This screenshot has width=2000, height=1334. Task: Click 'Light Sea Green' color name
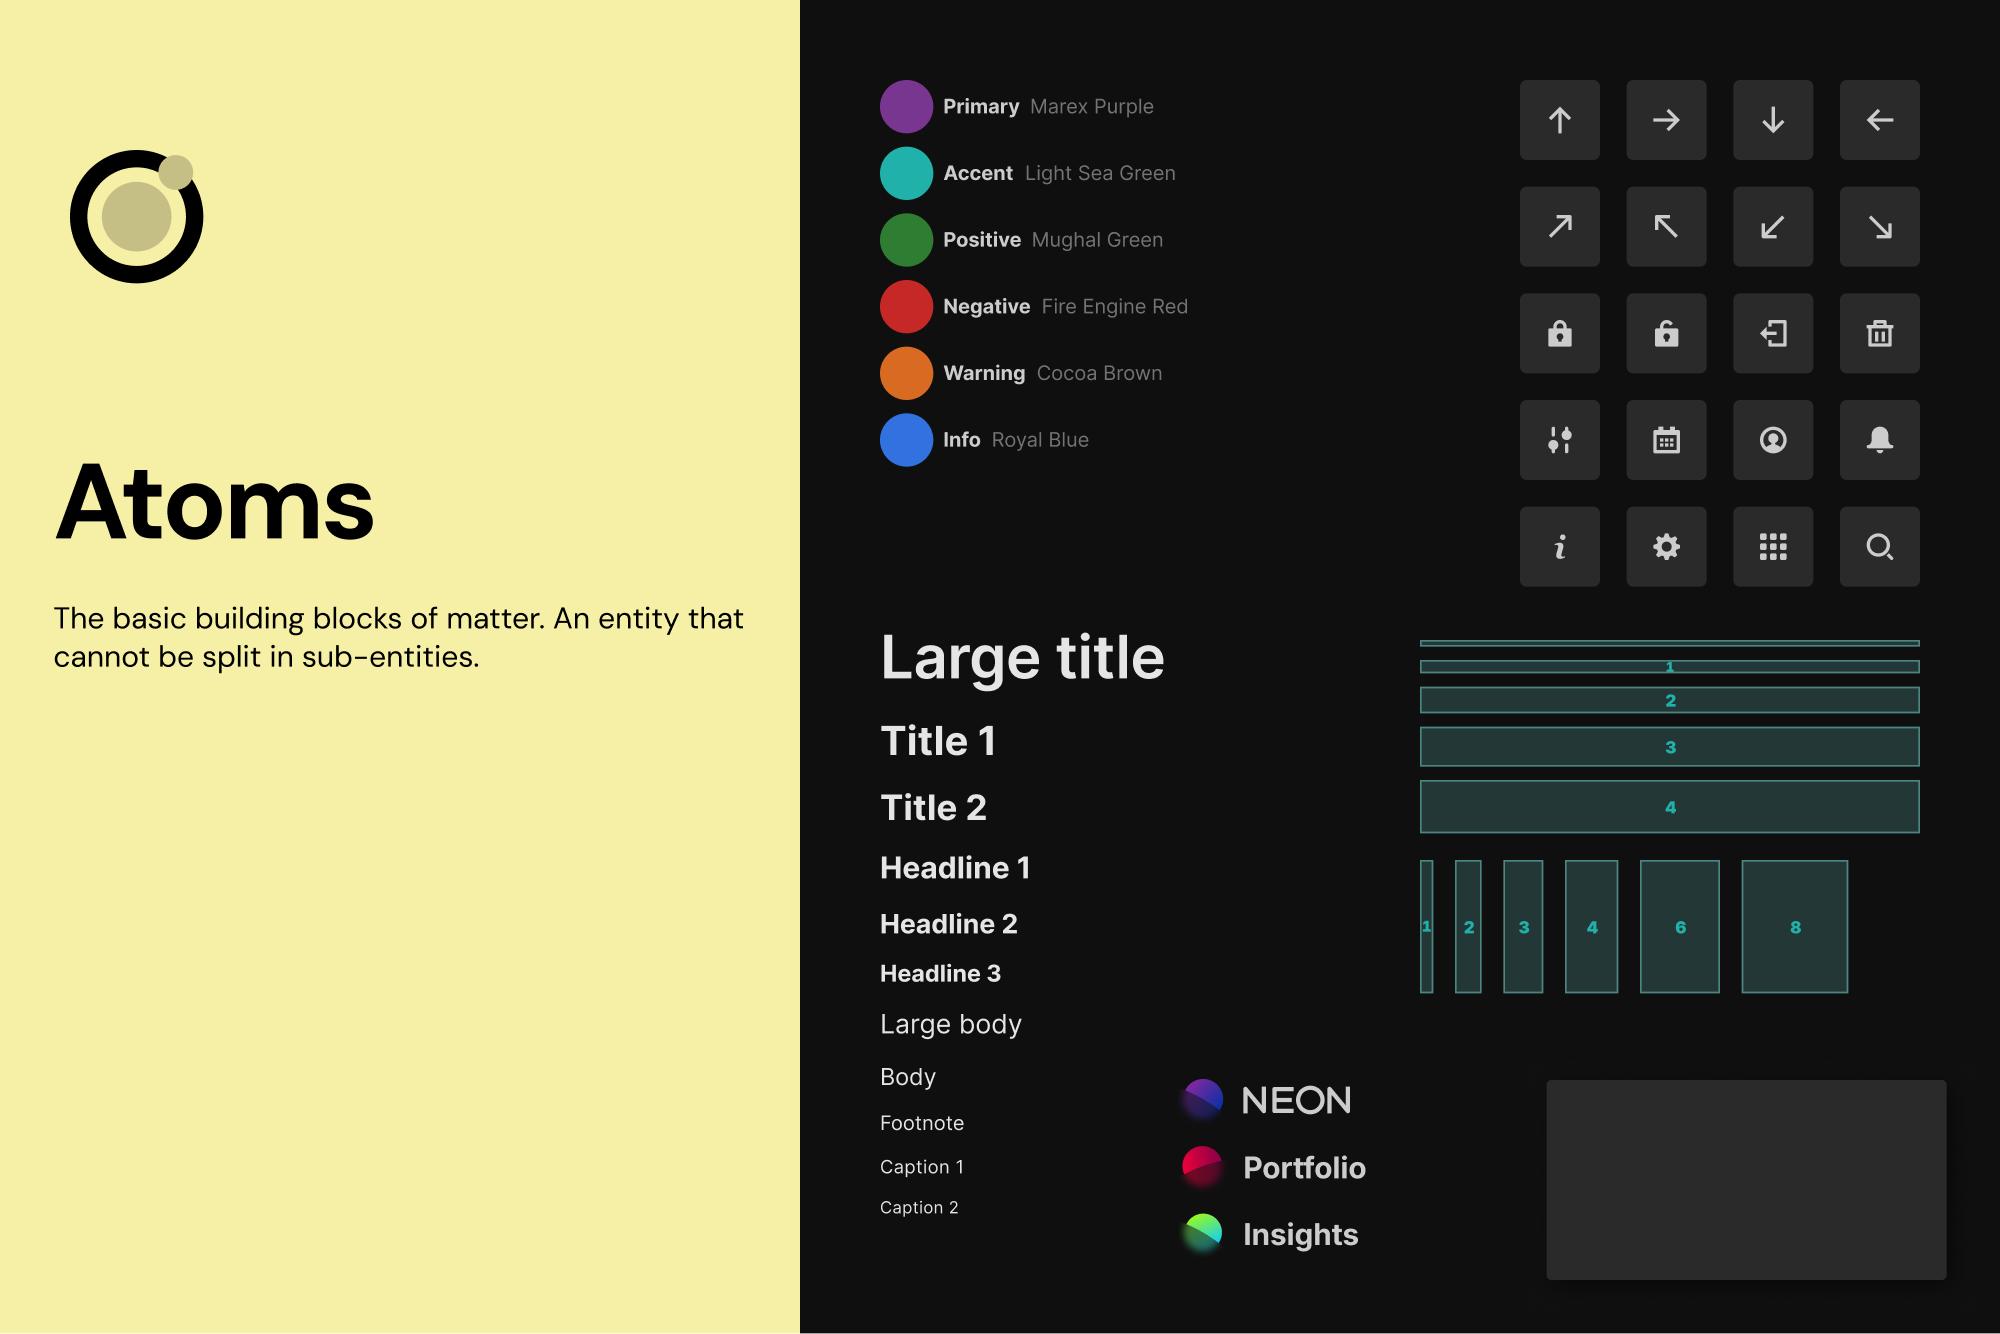coord(1100,173)
